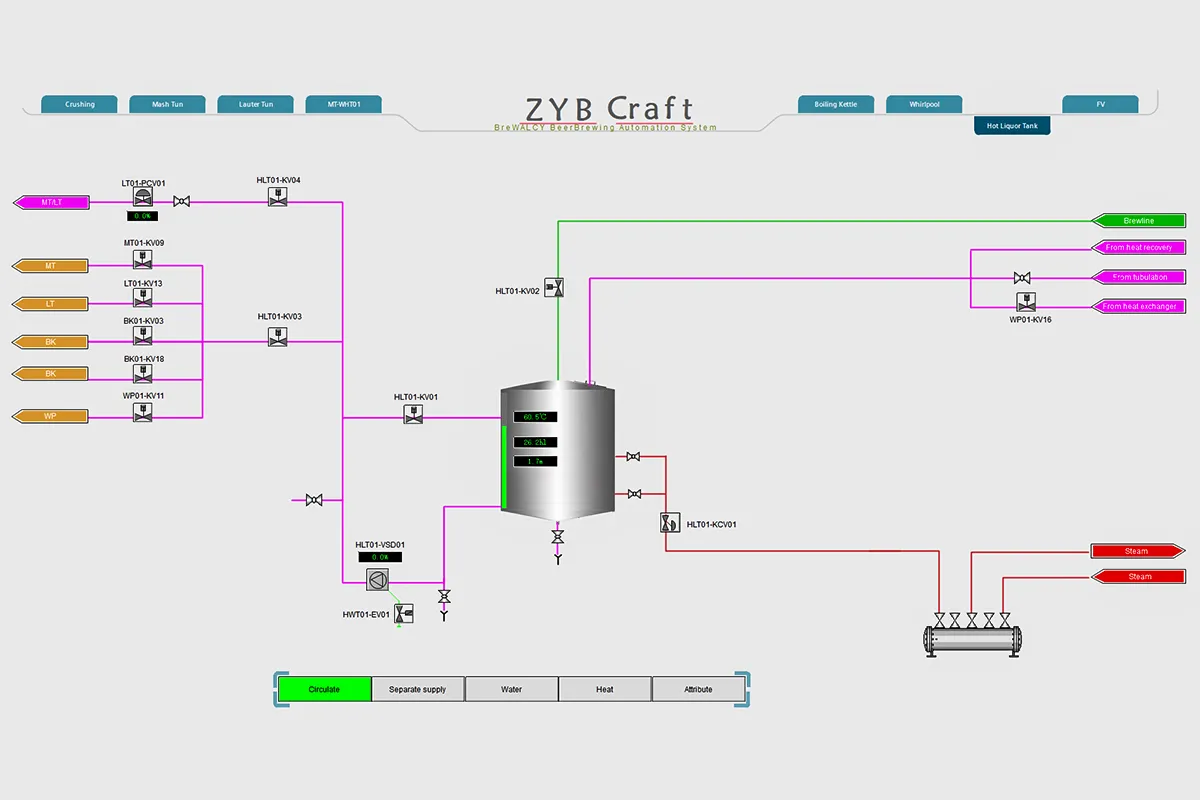
Task: Toggle valve HWT01-EV01
Action: 404,612
